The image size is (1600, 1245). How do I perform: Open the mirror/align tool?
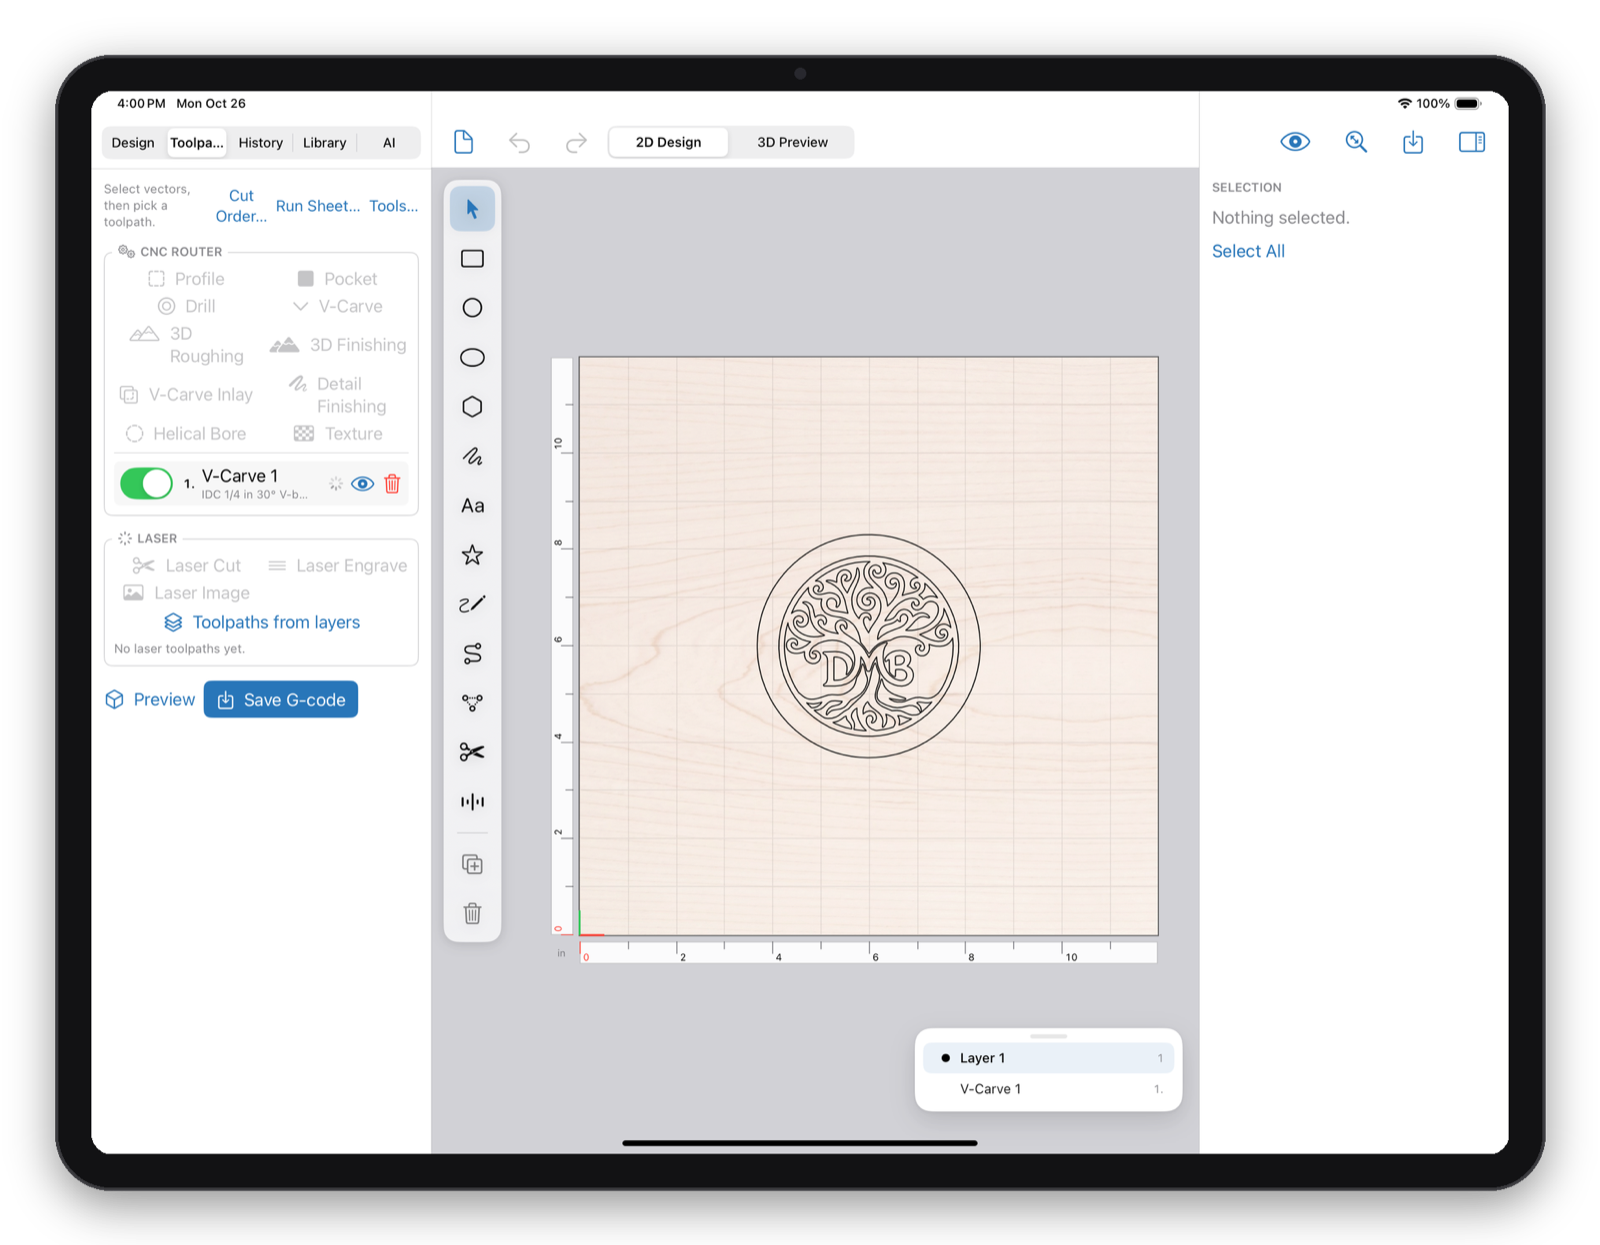[472, 802]
